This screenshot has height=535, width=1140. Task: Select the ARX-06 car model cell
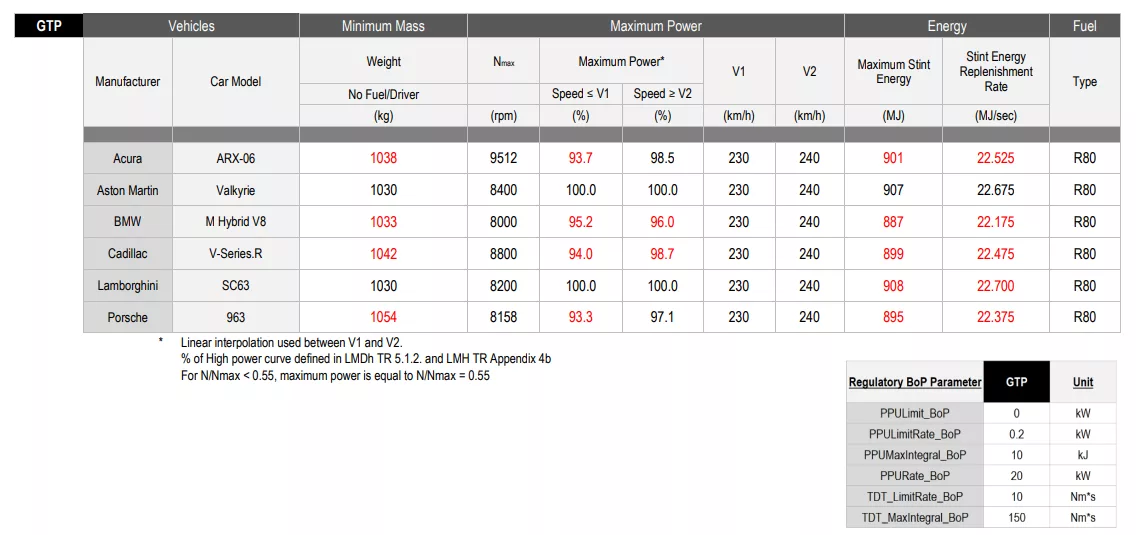pos(236,158)
